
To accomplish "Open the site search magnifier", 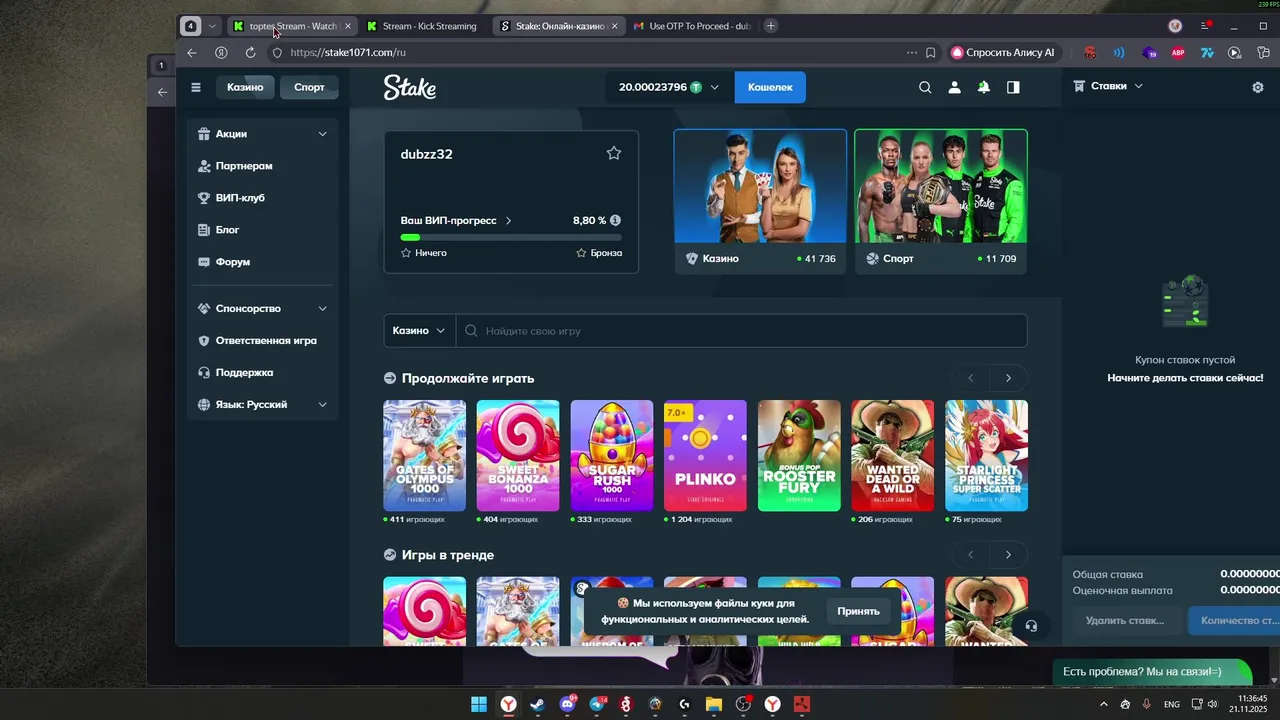I will coord(925,87).
